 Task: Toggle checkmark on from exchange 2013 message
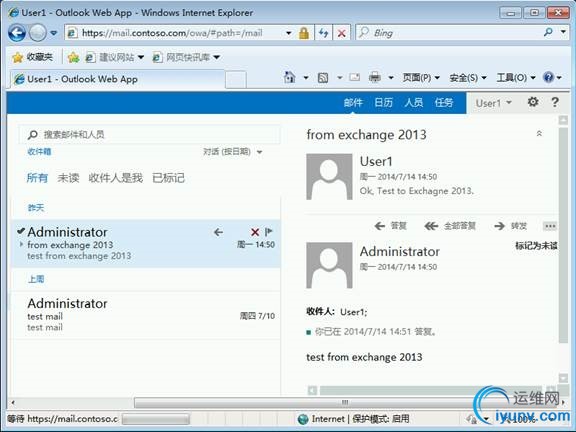coord(21,231)
